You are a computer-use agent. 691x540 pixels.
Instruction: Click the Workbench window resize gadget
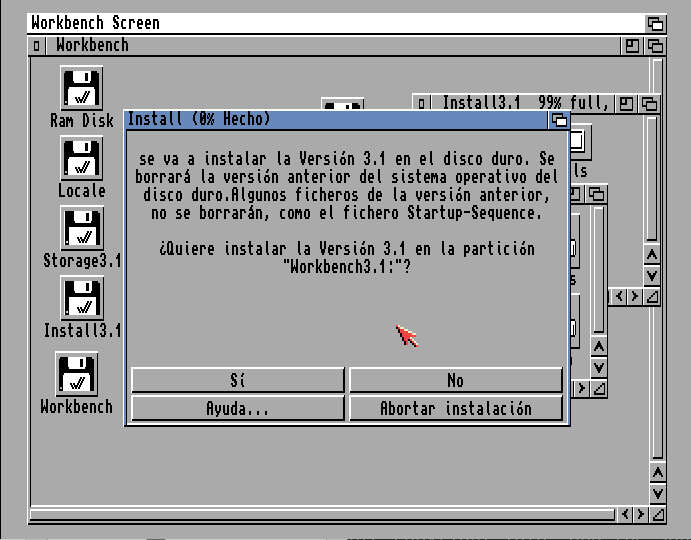tap(657, 514)
